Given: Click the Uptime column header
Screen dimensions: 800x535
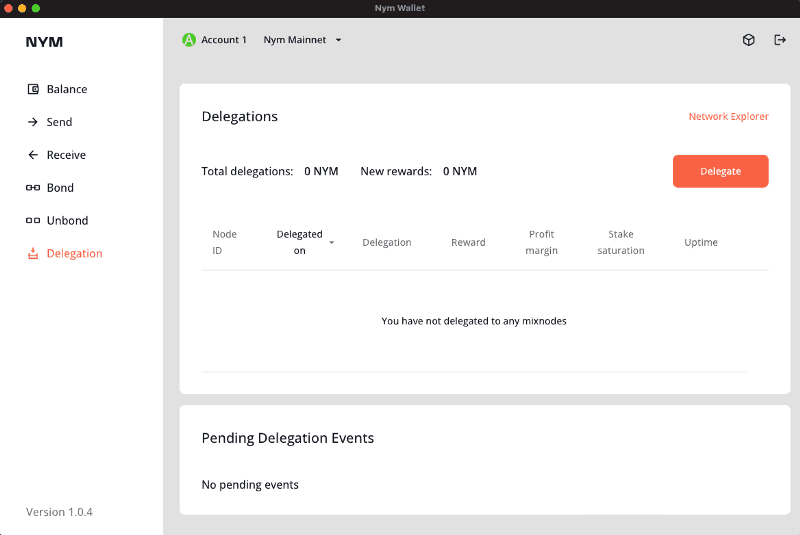Looking at the screenshot, I should coord(700,242).
